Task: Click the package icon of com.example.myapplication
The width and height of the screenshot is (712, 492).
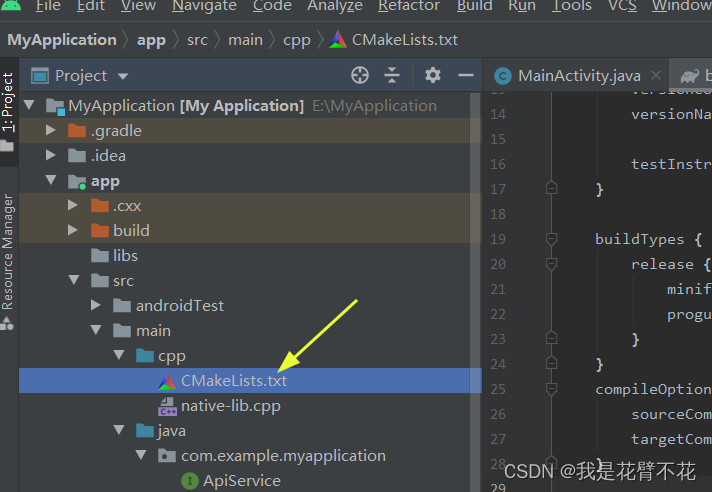Action: [x=167, y=456]
